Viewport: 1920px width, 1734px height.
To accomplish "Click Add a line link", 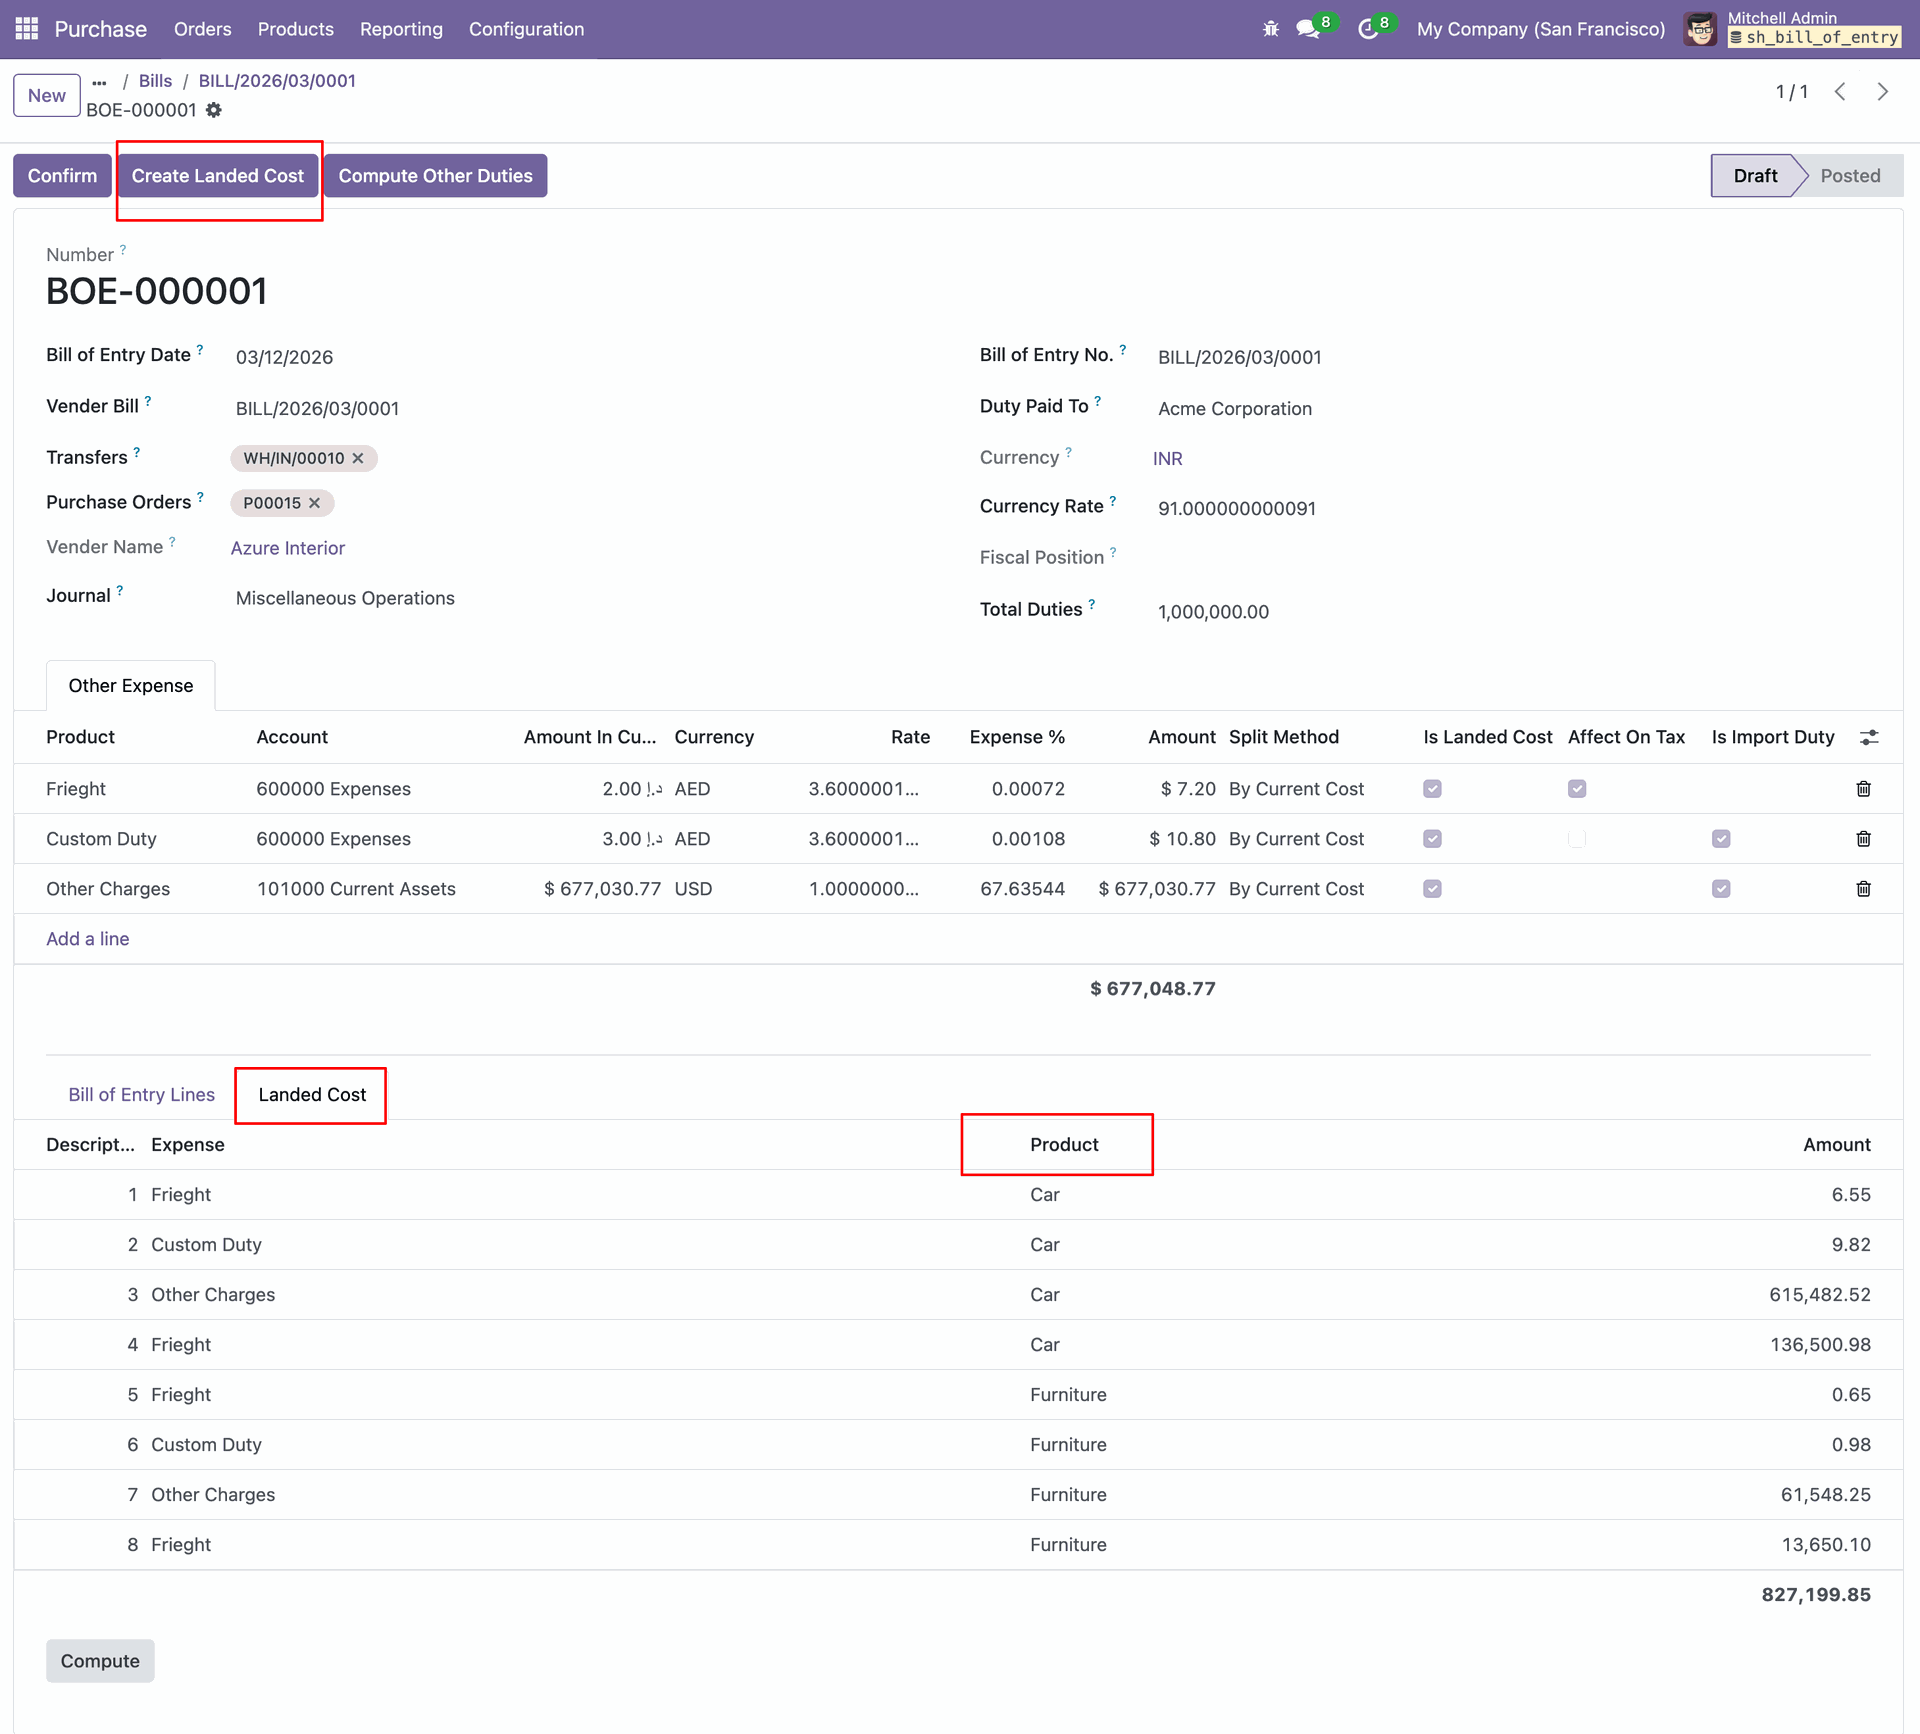I will pyautogui.click(x=87, y=938).
